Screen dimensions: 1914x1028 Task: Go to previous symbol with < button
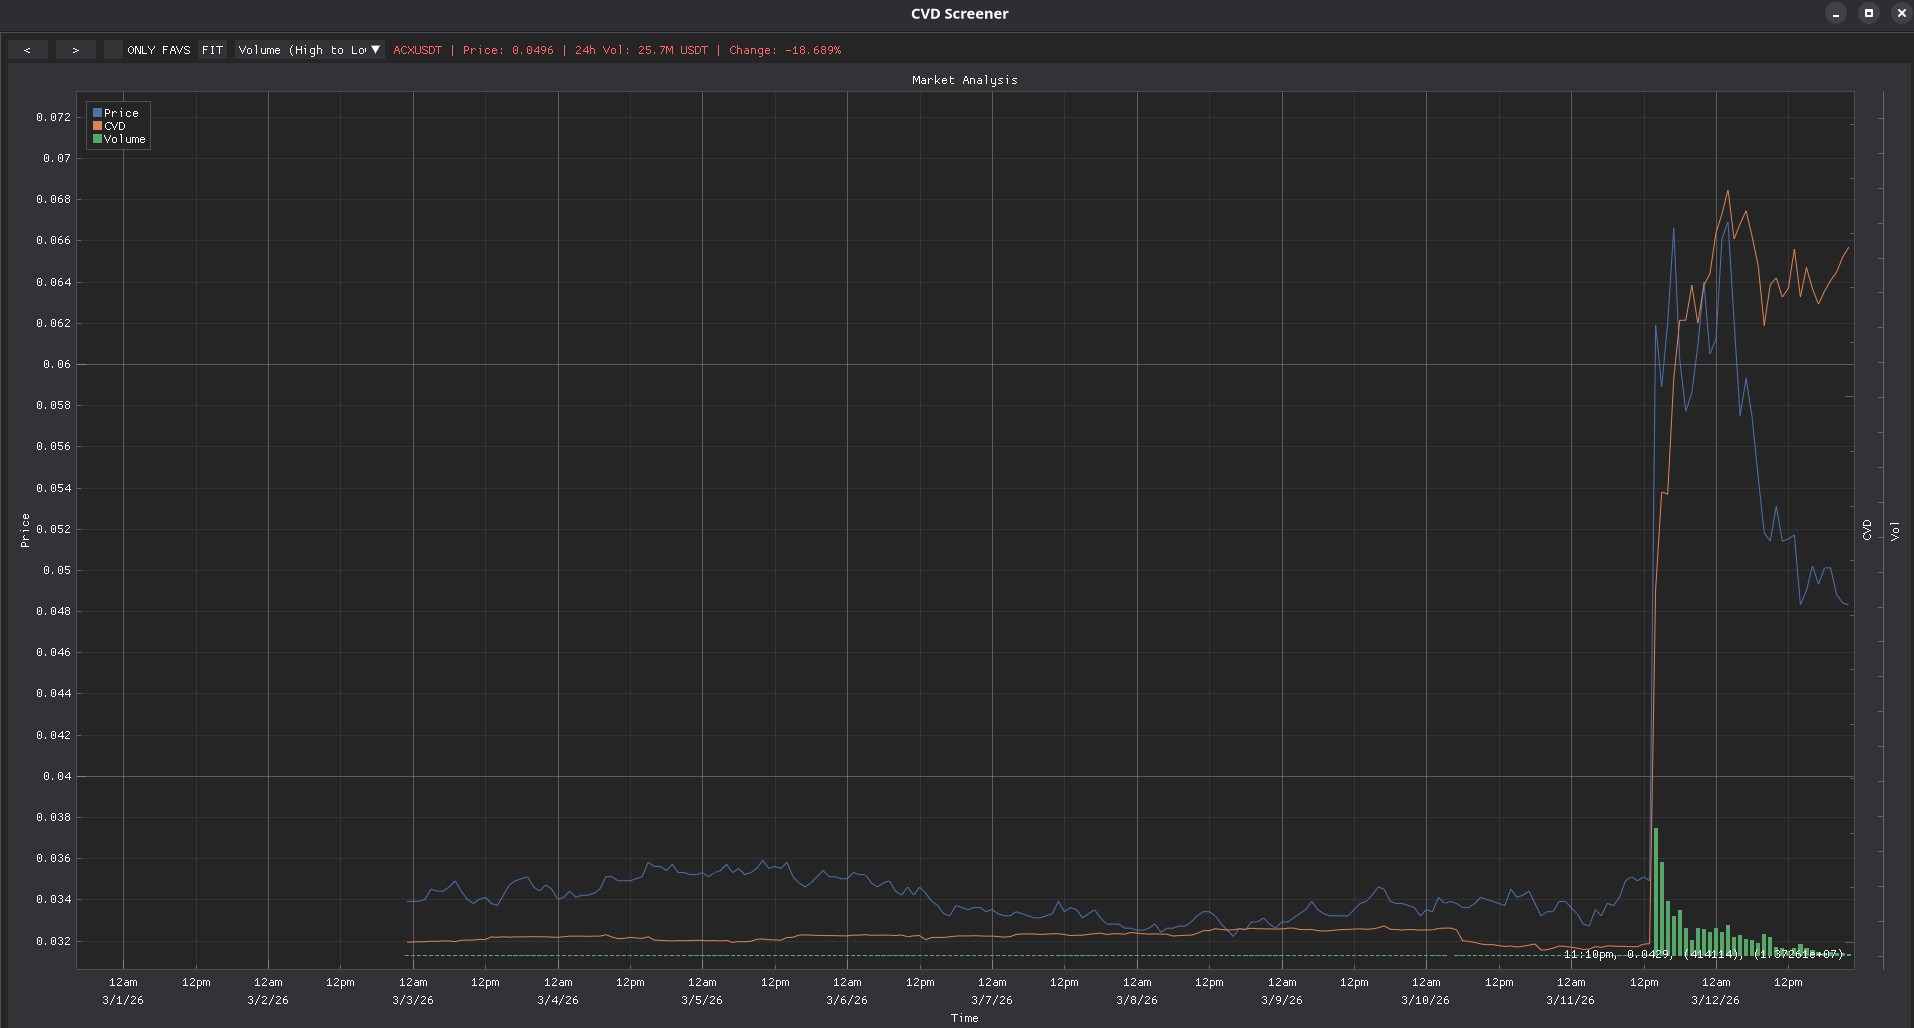tap(27, 50)
